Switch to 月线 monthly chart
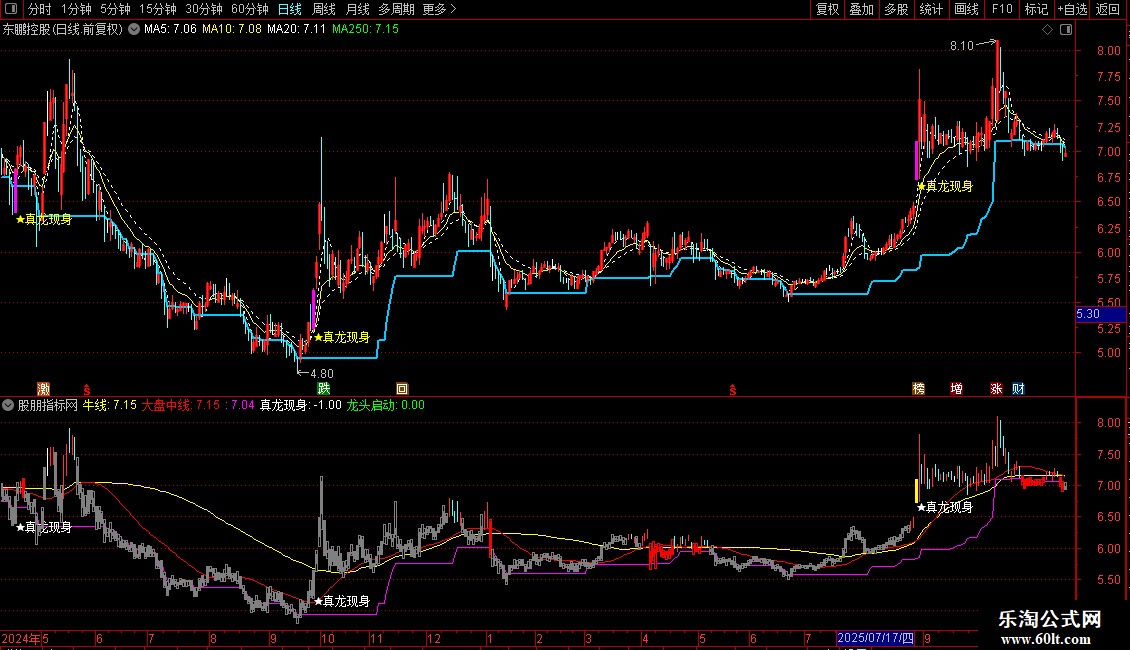The width and height of the screenshot is (1130, 650). click(357, 9)
